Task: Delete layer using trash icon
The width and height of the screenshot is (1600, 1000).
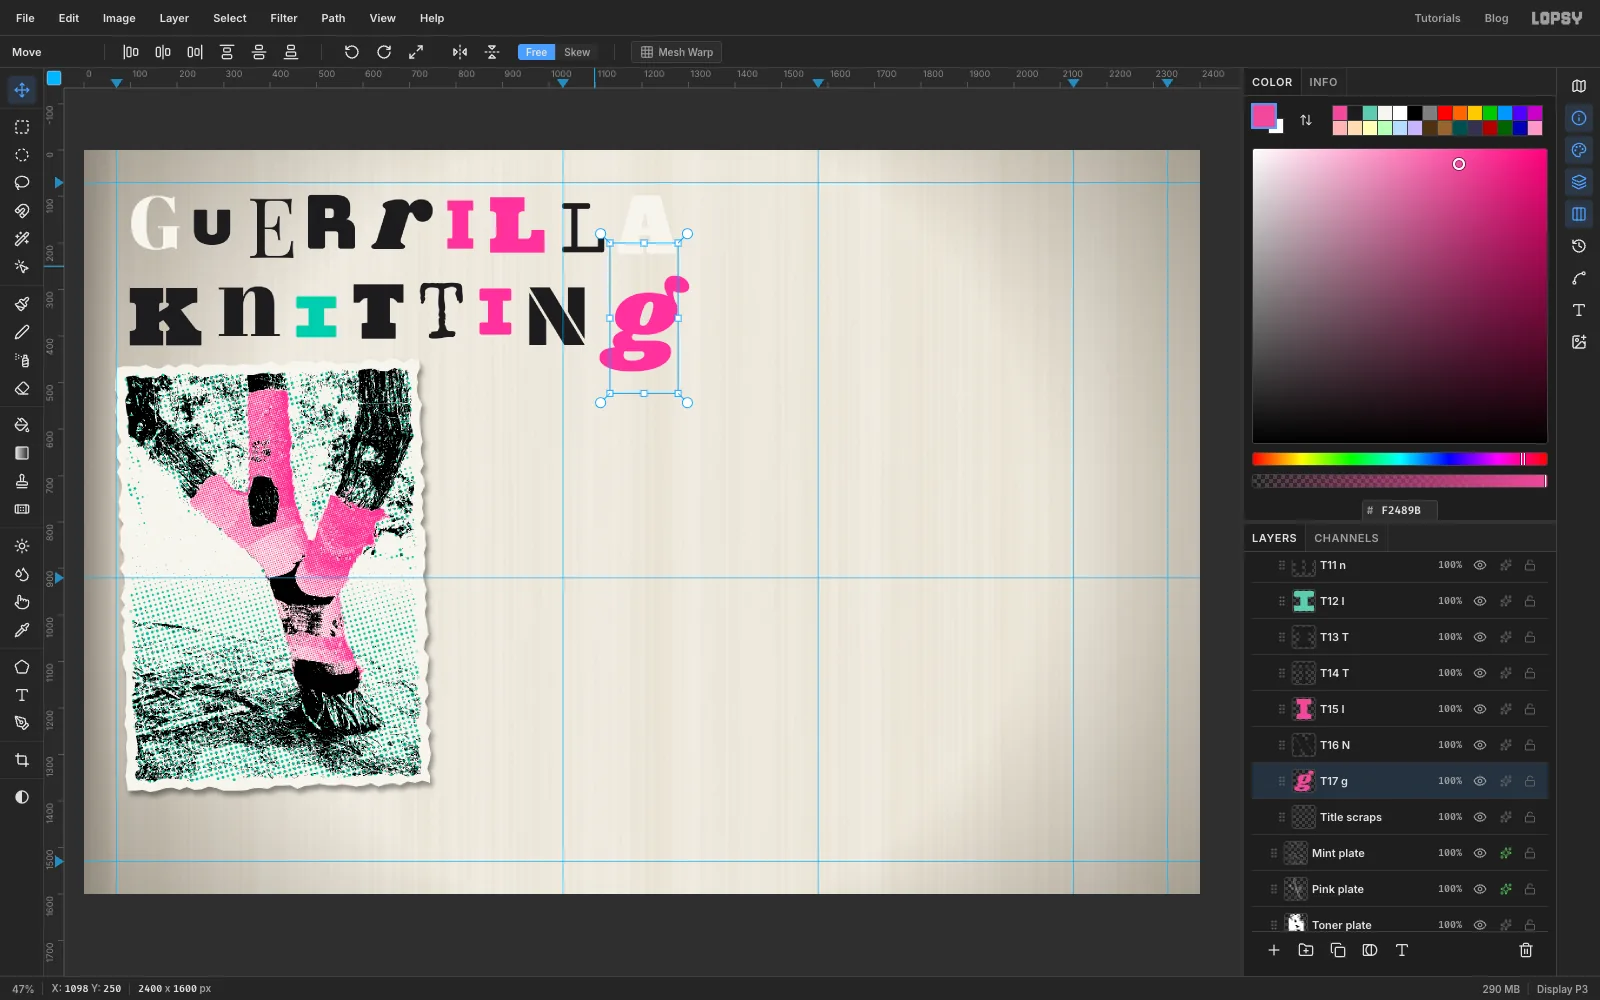Action: [x=1526, y=950]
